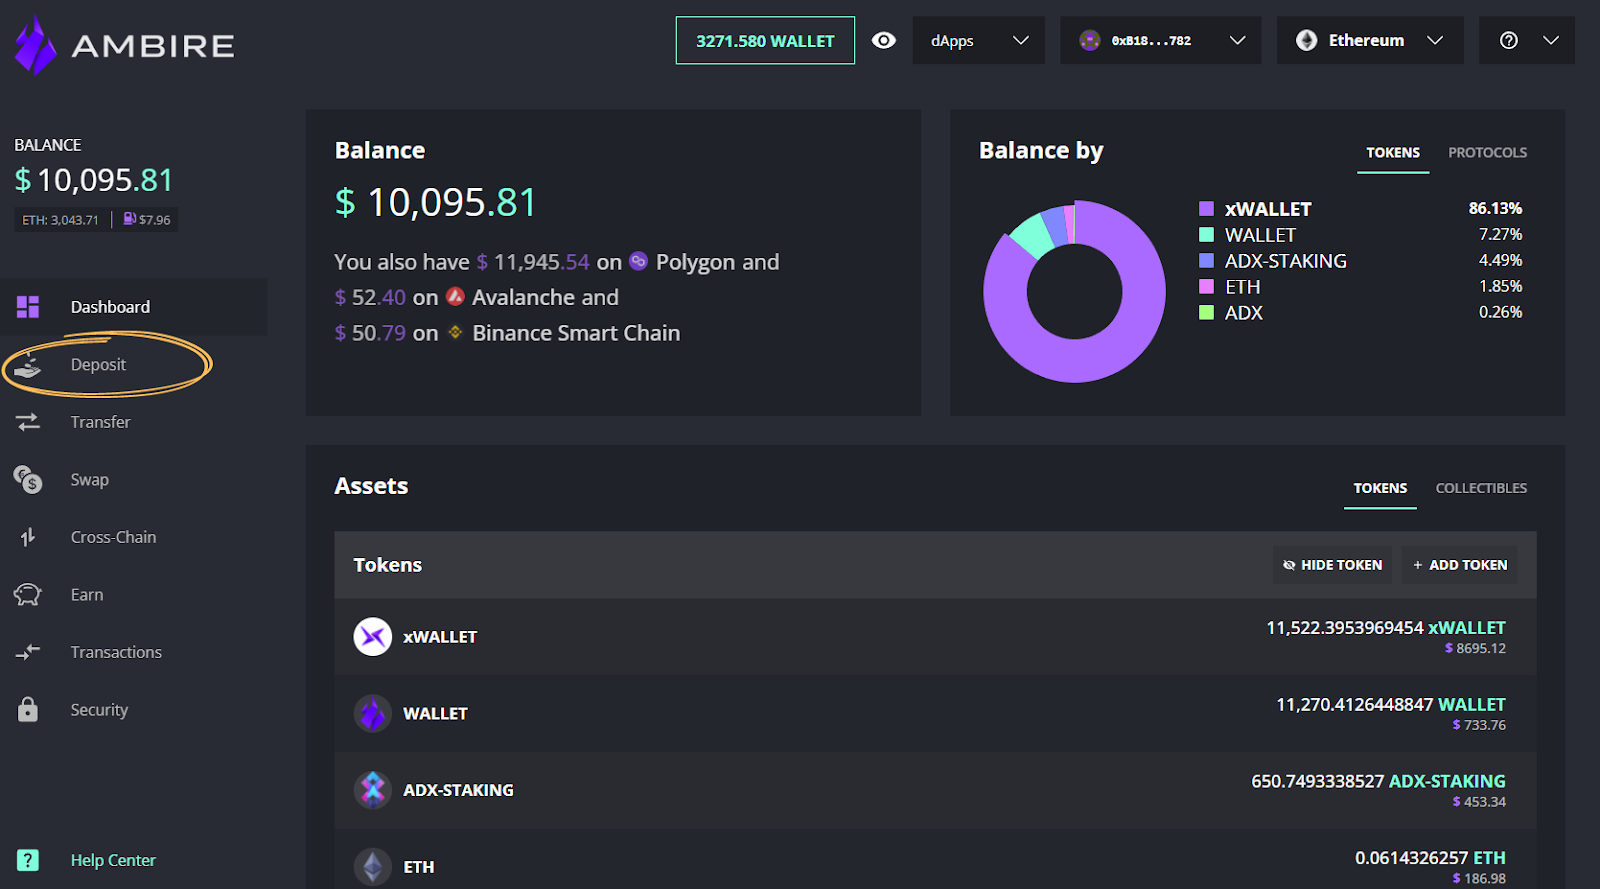This screenshot has height=889, width=1600.
Task: Click the Hide Token button
Action: click(1332, 565)
